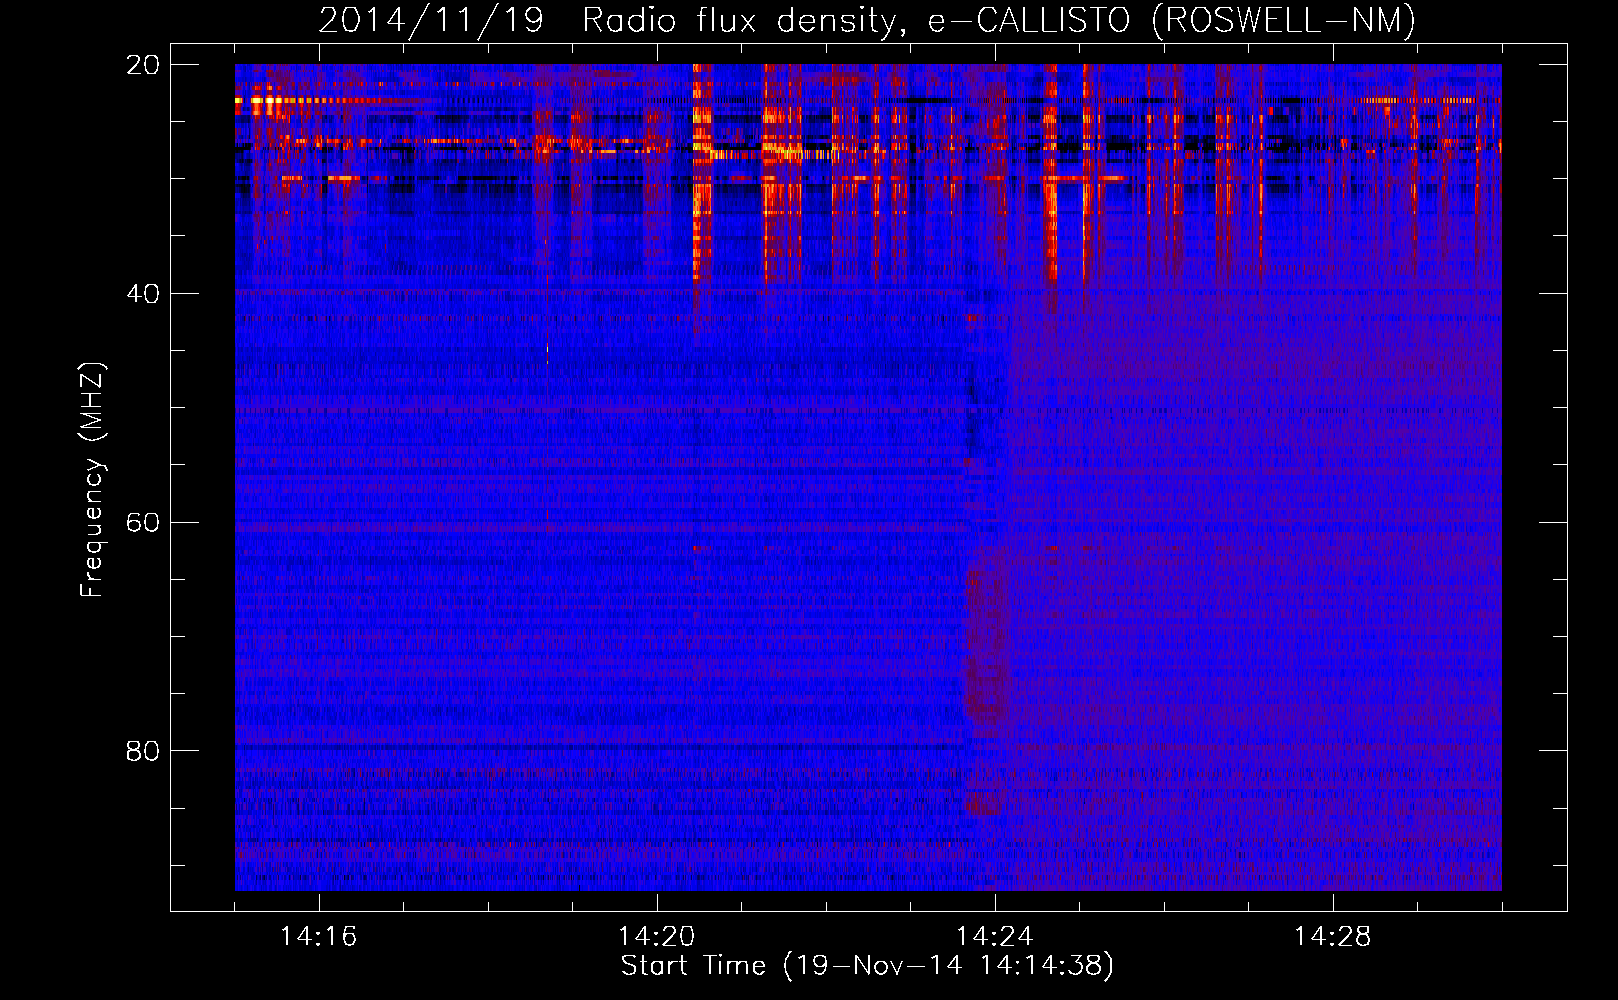Click the plot title '2014/11/19 Radio flux density'
Viewport: 1618px width, 1000px height.
613,21
